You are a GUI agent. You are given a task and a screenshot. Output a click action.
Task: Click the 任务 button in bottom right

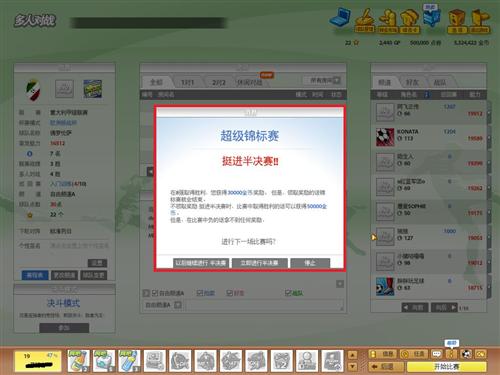[415, 354]
